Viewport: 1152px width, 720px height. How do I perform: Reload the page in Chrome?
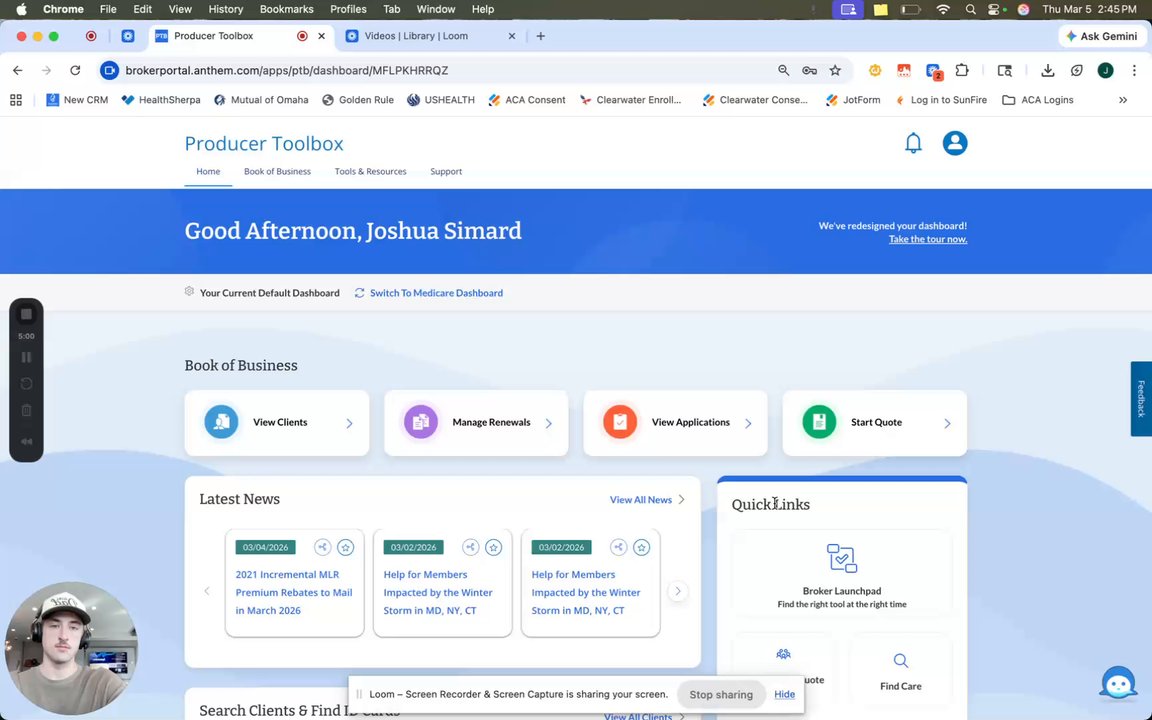point(75,71)
